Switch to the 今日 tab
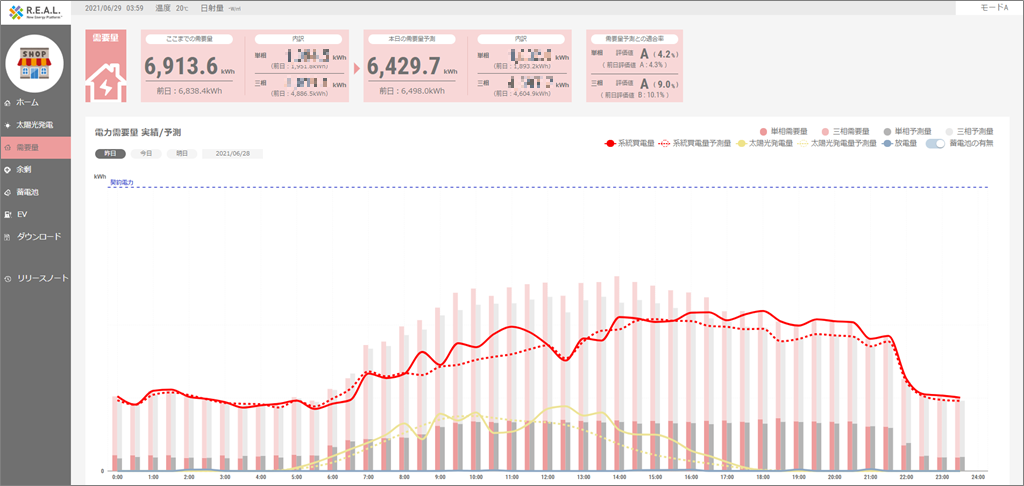Viewport: 1024px width, 486px height. point(146,154)
